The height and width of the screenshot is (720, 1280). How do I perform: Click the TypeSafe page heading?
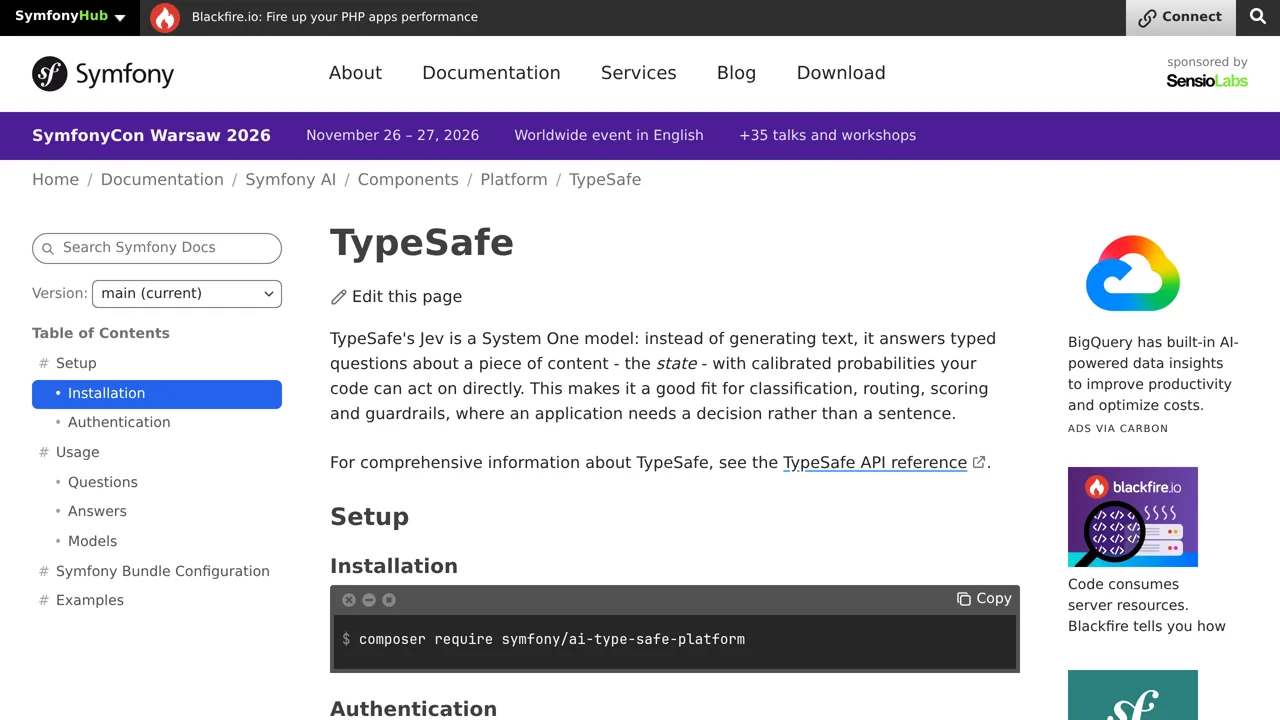[422, 243]
